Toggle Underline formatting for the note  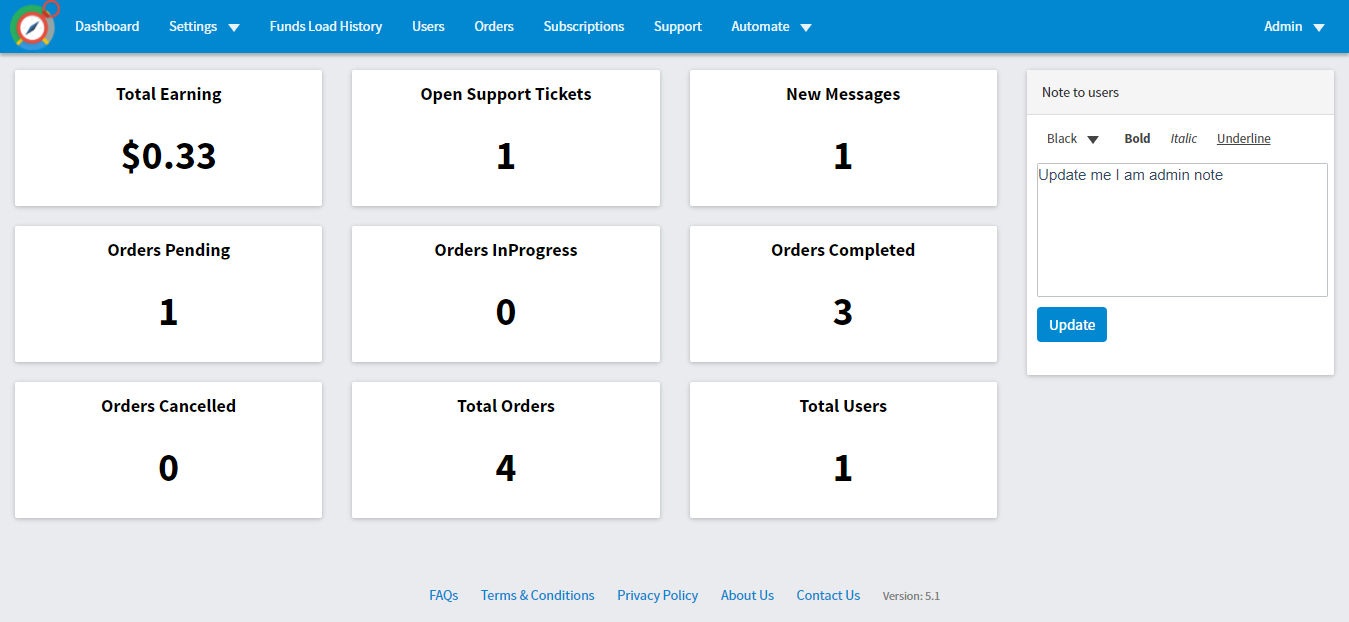click(1243, 139)
